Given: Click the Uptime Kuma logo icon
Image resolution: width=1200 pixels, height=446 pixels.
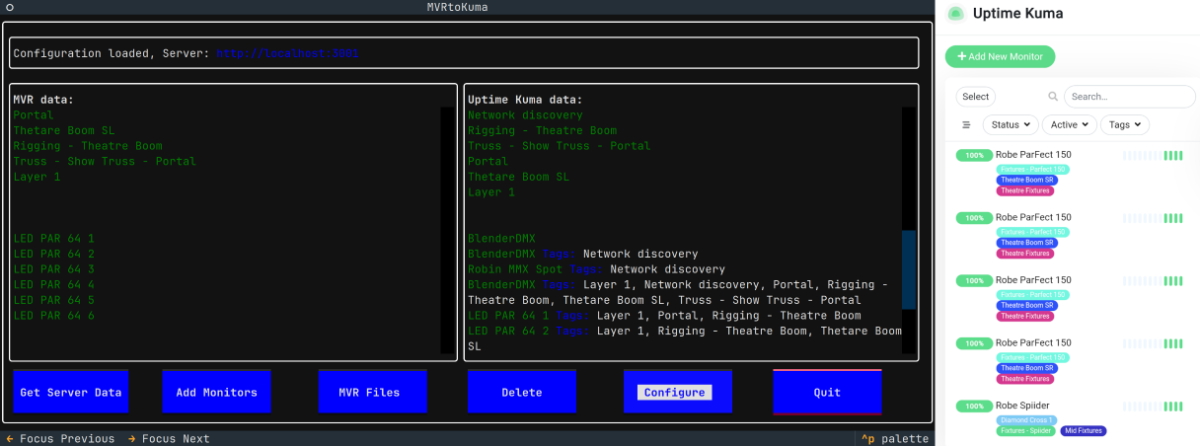Looking at the screenshot, I should 957,14.
